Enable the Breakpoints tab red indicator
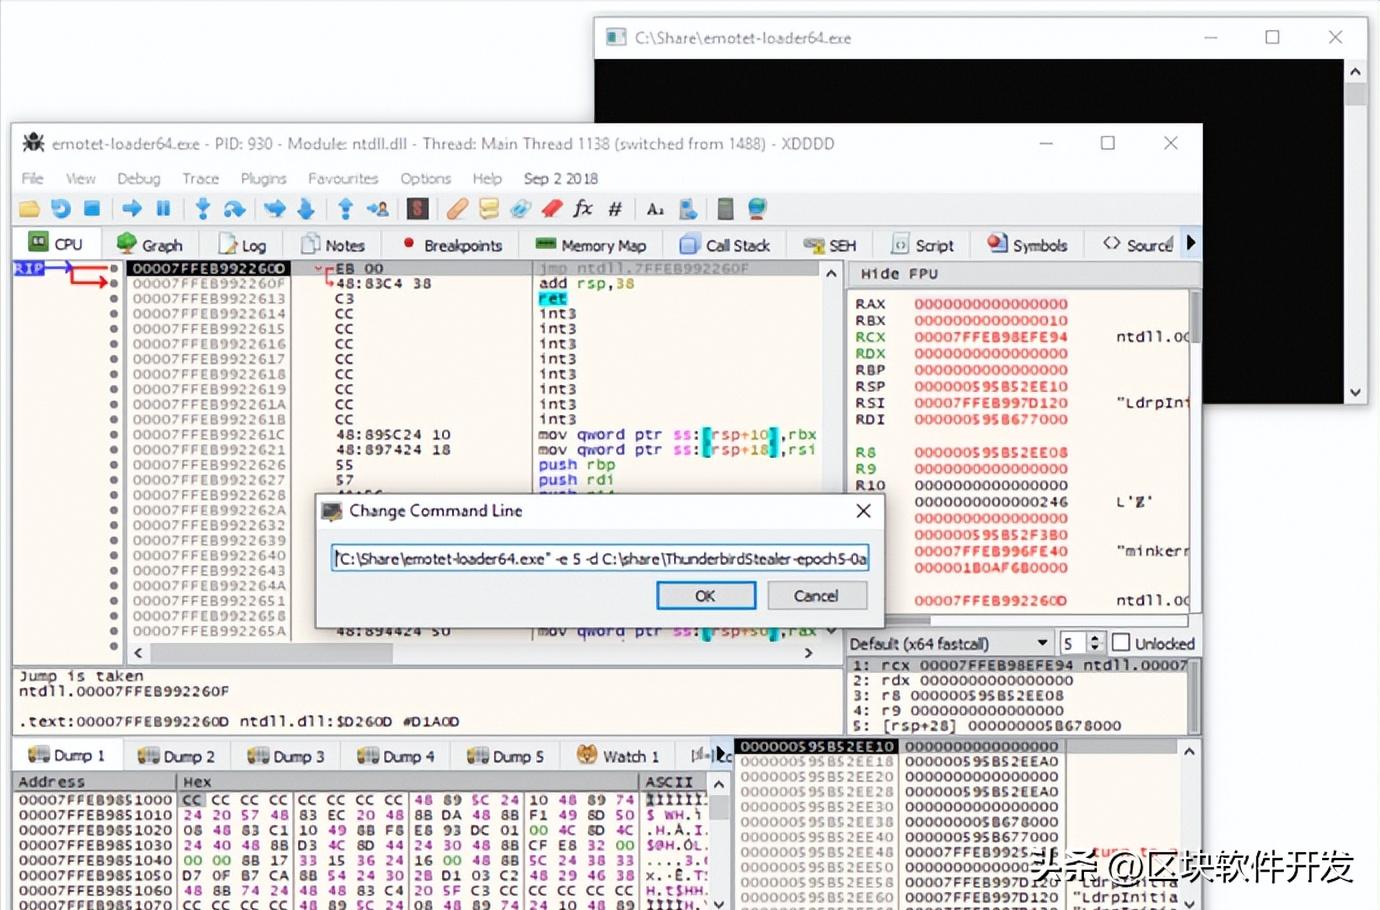The height and width of the screenshot is (910, 1380). 409,244
